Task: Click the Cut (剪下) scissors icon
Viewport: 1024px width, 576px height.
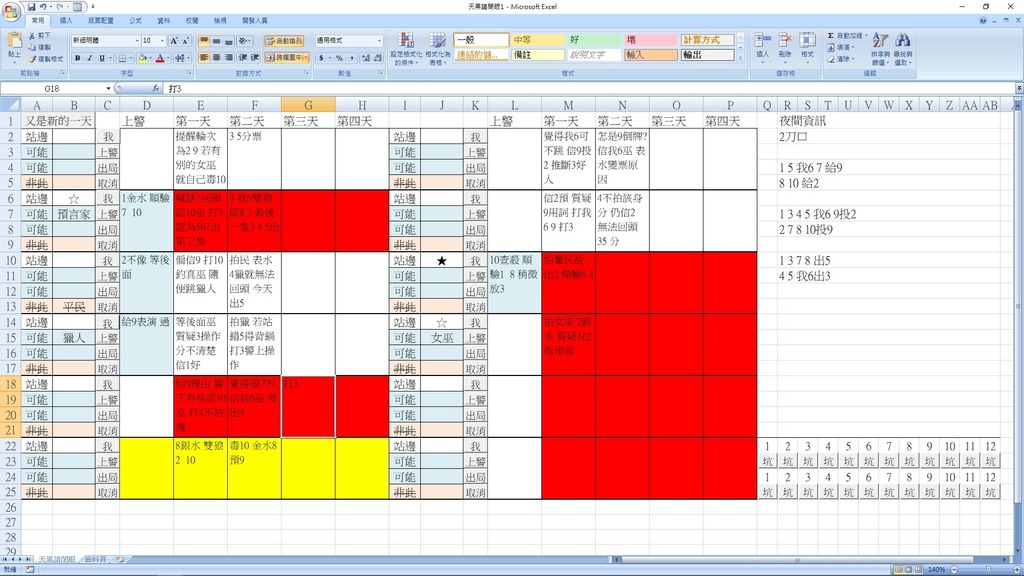Action: click(32, 36)
